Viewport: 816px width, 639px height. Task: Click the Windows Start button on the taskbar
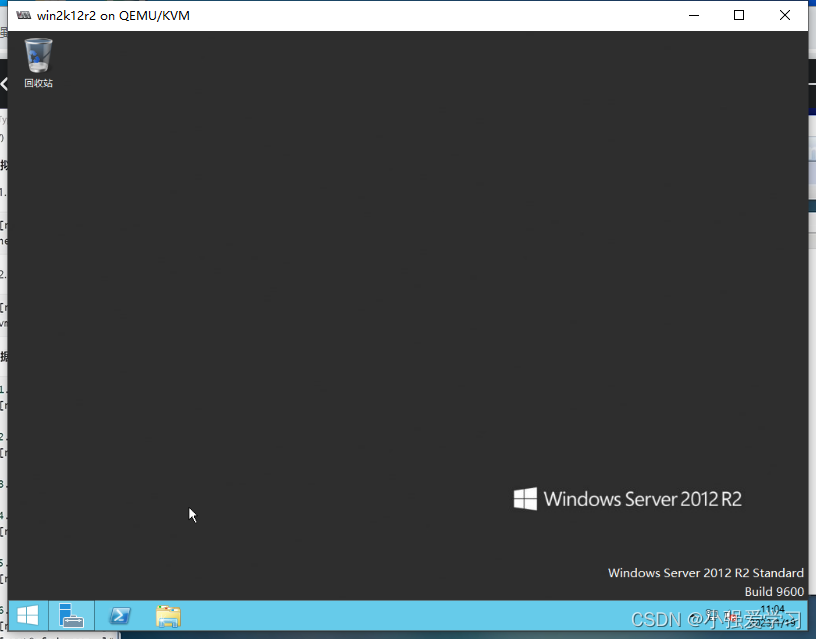26,615
